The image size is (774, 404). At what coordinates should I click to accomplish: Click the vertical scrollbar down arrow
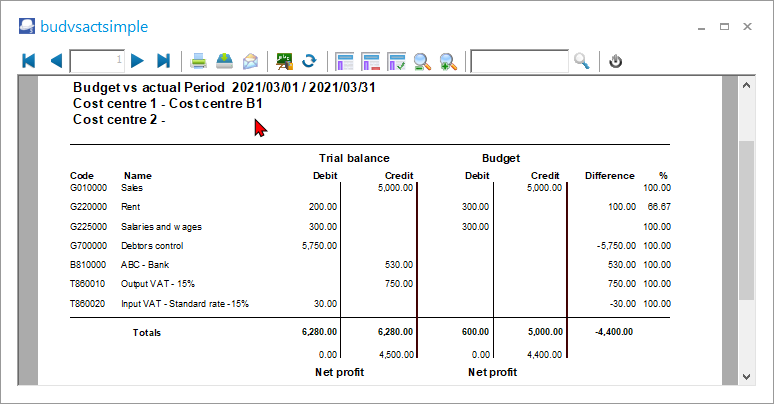coord(746,376)
